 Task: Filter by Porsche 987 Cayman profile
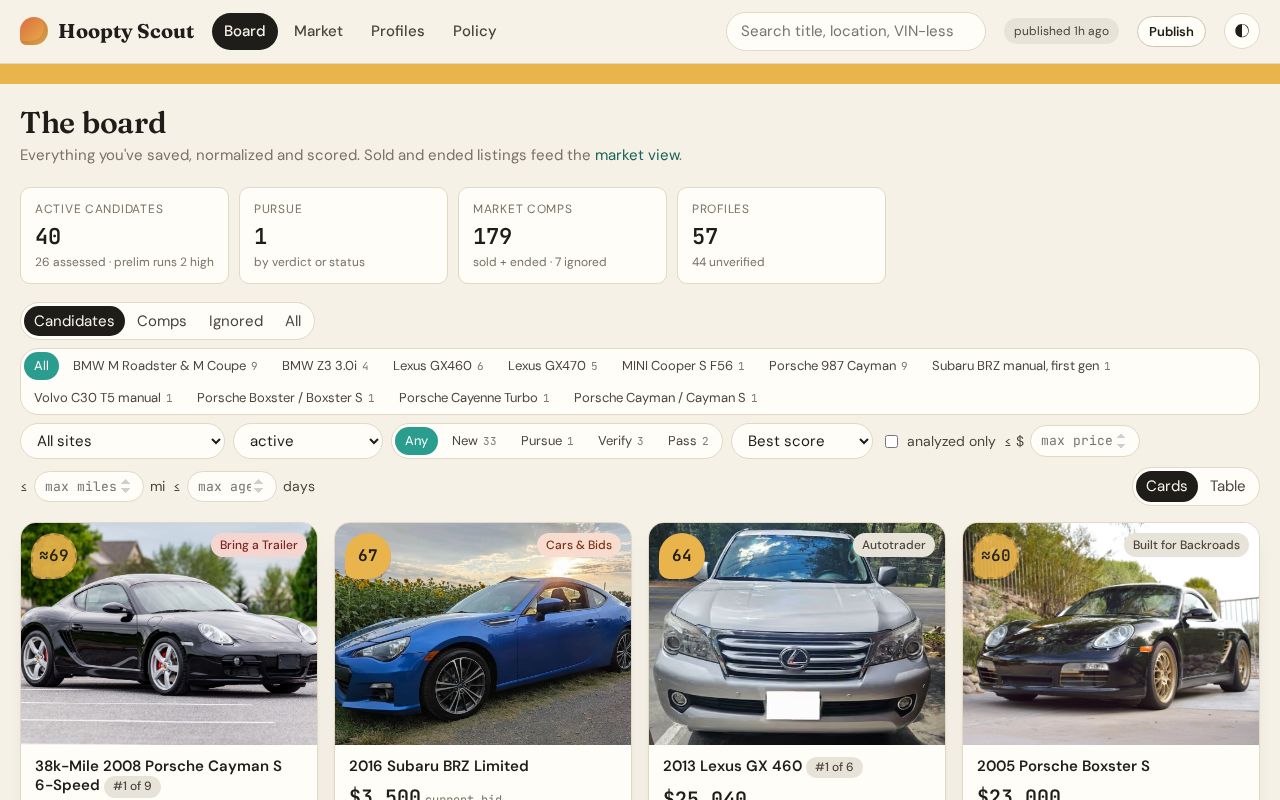pyautogui.click(x=838, y=366)
